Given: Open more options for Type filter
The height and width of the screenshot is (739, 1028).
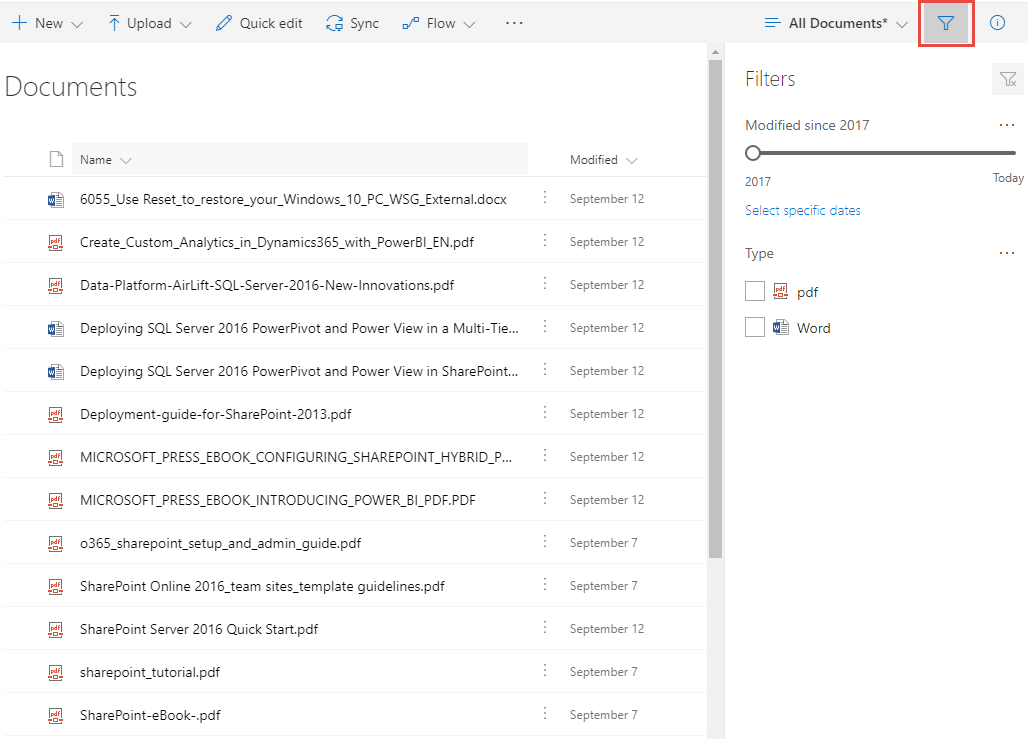Looking at the screenshot, I should click(1007, 253).
